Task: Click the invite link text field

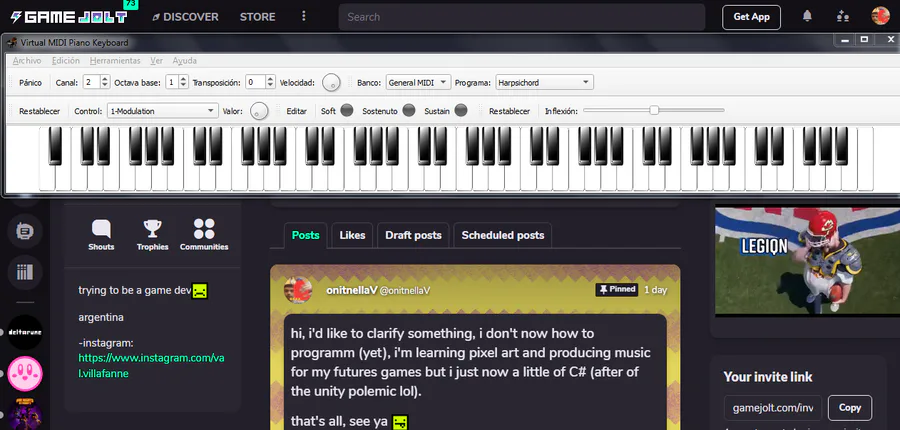Action: [773, 408]
